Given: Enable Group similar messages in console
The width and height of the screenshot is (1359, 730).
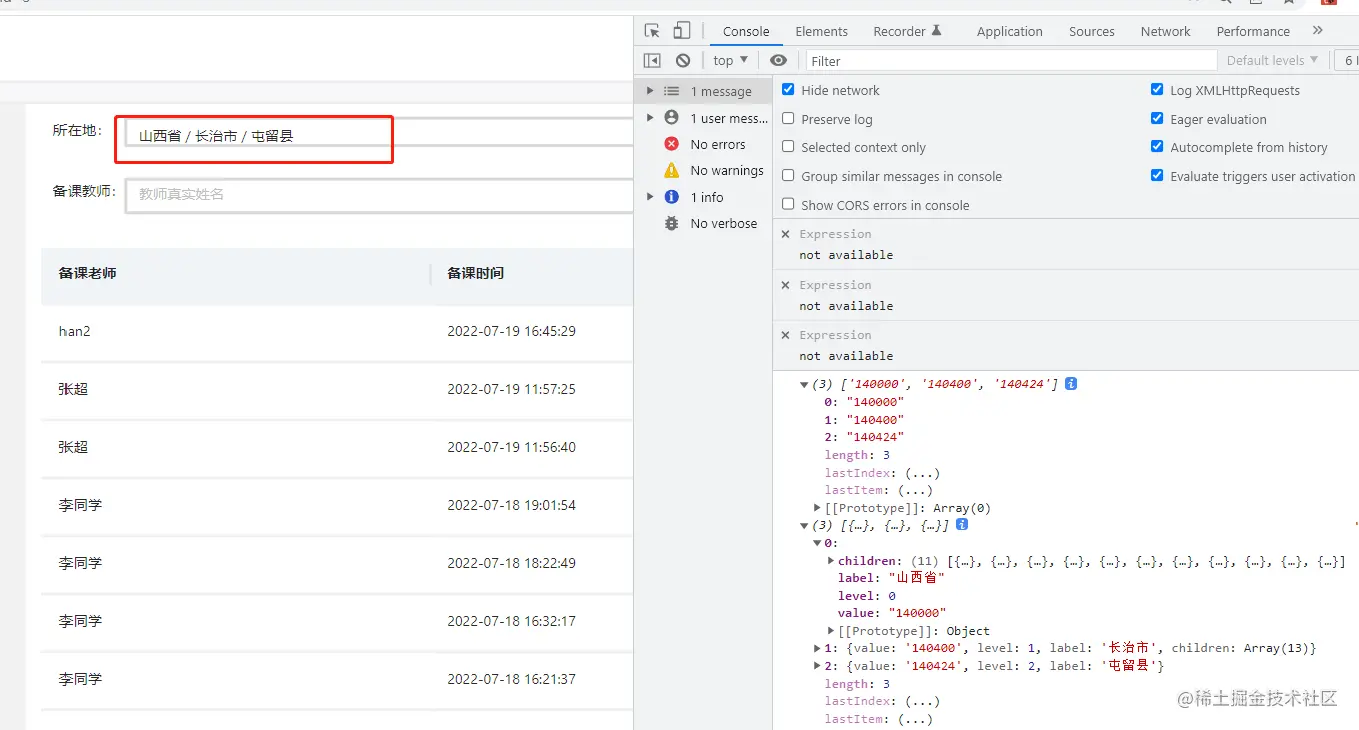Looking at the screenshot, I should [788, 176].
